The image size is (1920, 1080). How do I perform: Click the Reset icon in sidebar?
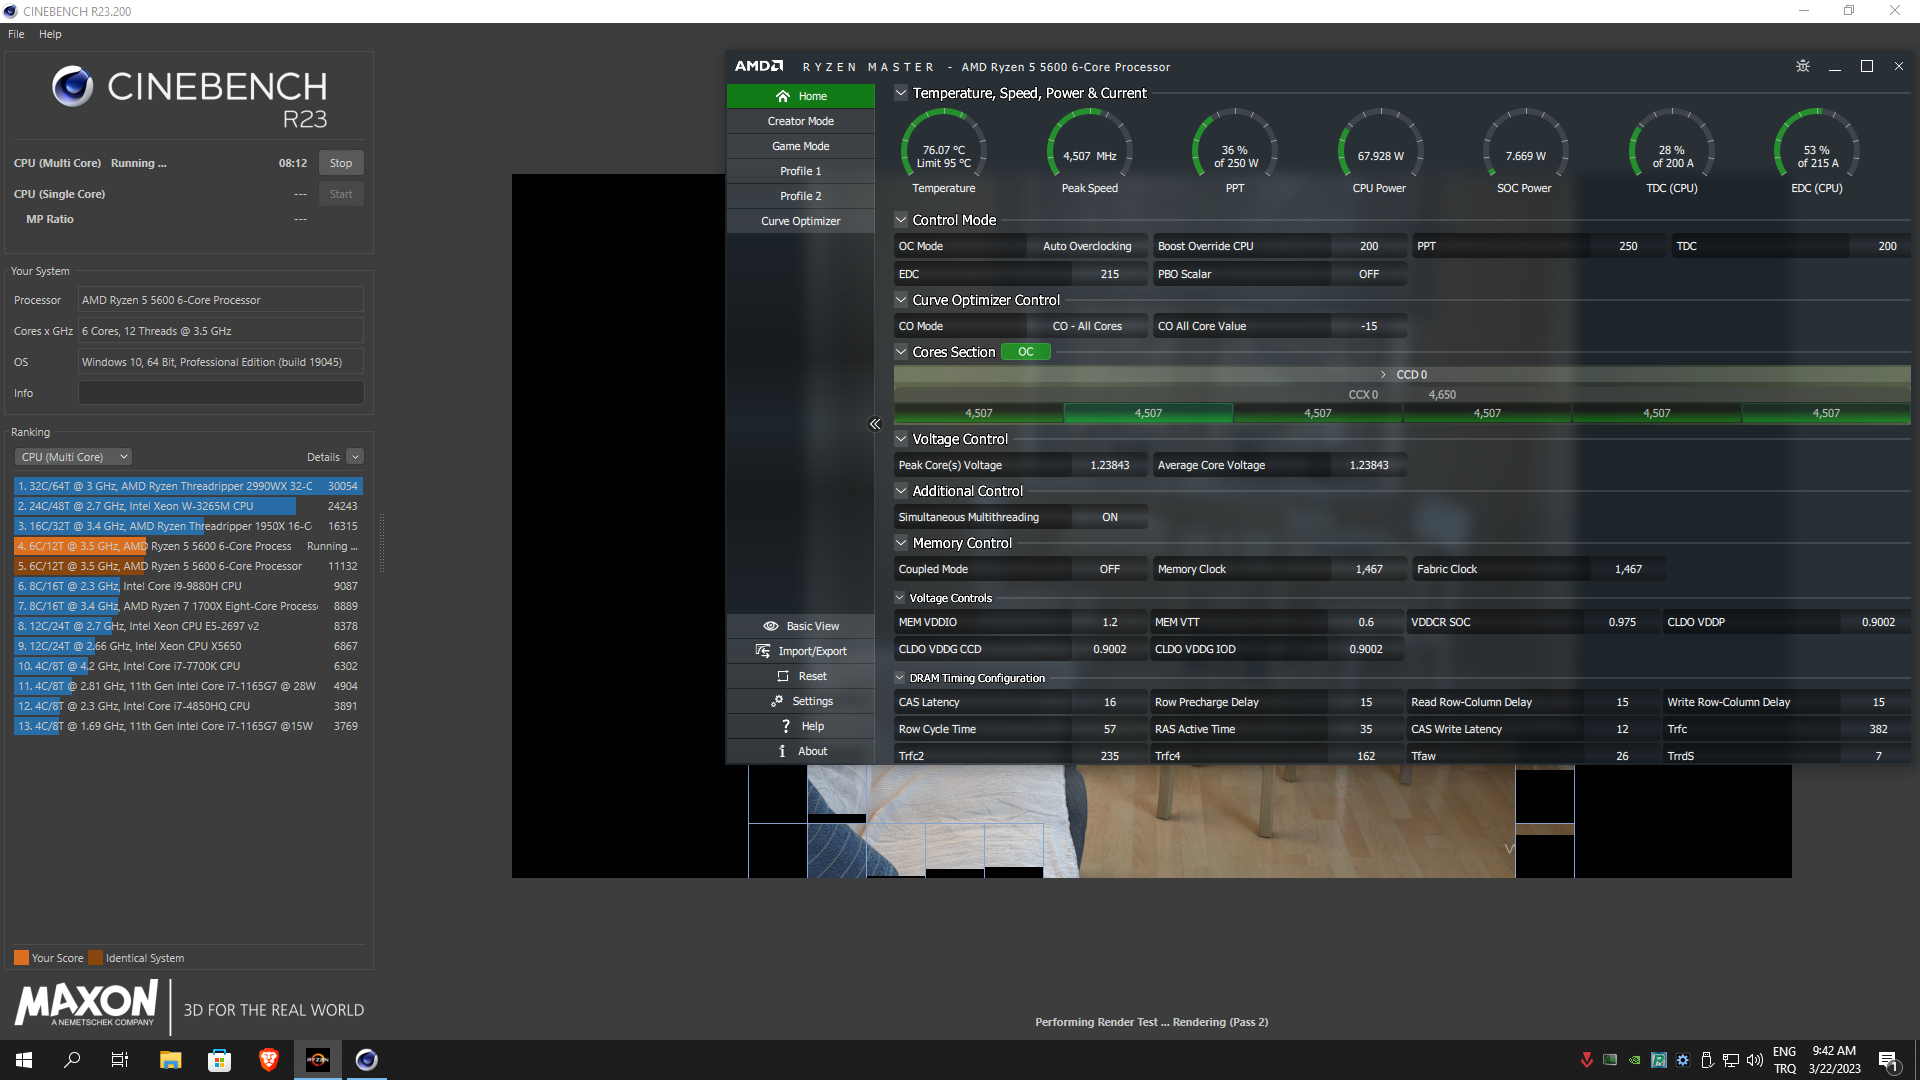[783, 676]
